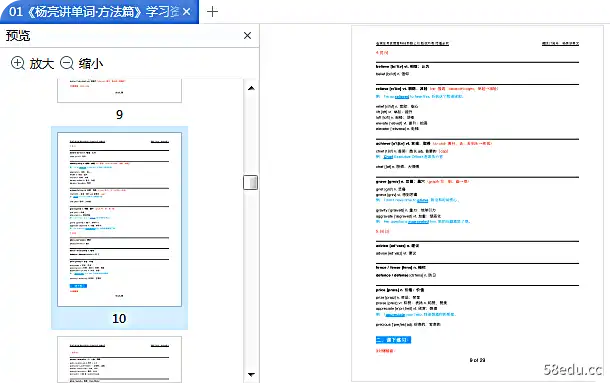The image size is (610, 383).
Task: Click the 缩小 zoom-out magnifier icon
Action: tap(67, 63)
